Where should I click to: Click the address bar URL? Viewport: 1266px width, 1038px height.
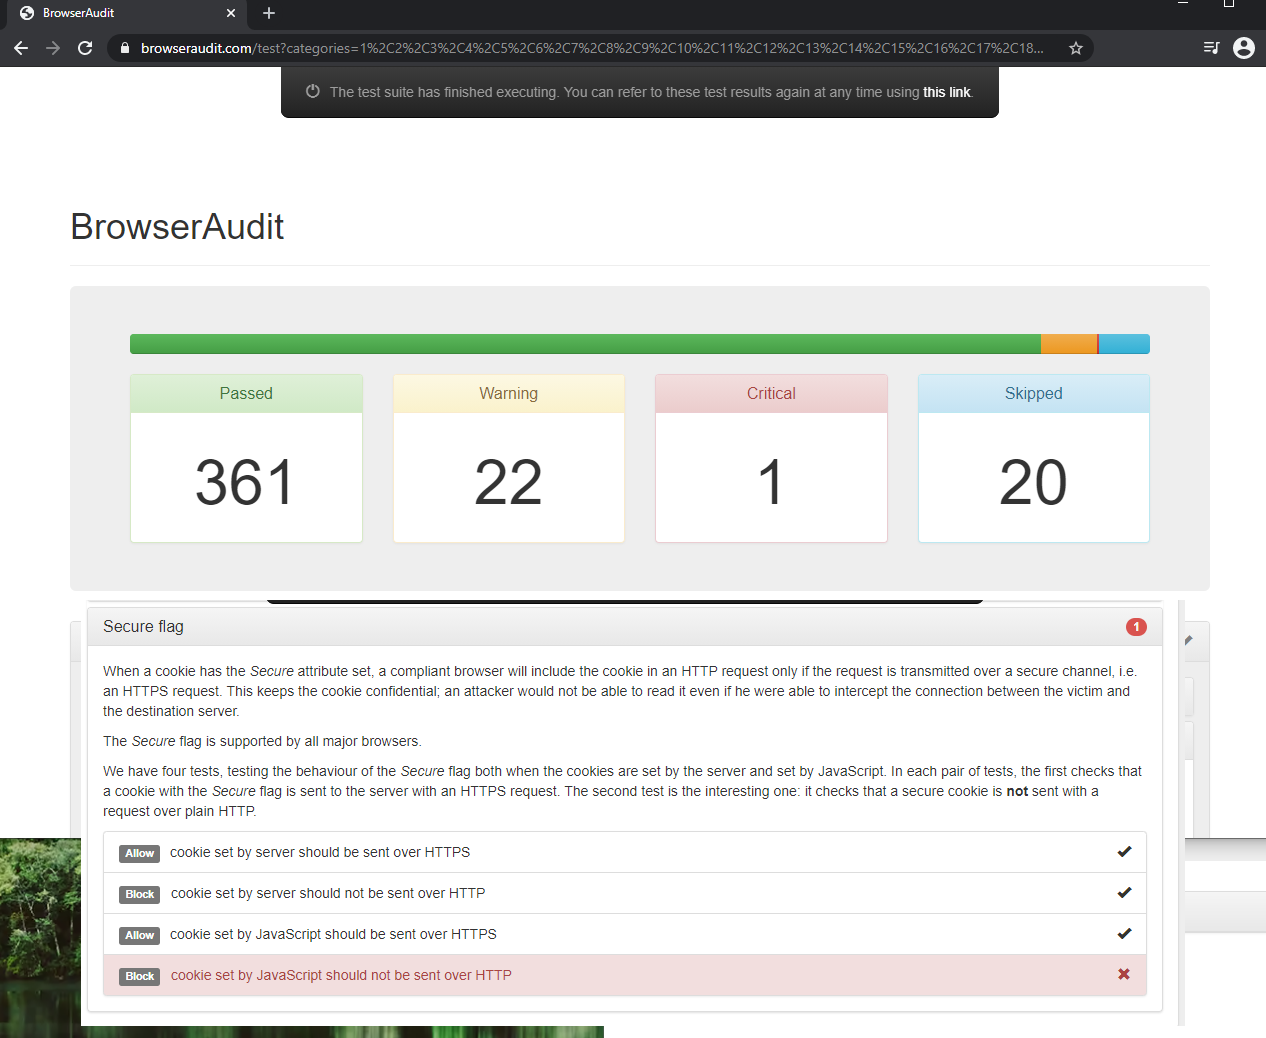point(592,48)
